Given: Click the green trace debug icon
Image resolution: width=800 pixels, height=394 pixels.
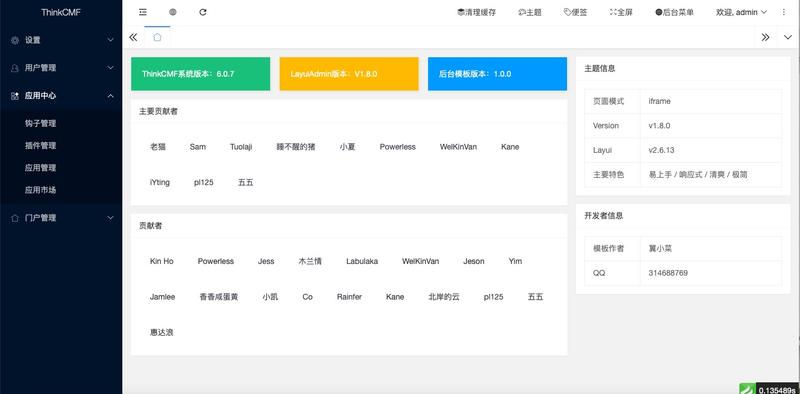Looking at the screenshot, I should tap(747, 389).
